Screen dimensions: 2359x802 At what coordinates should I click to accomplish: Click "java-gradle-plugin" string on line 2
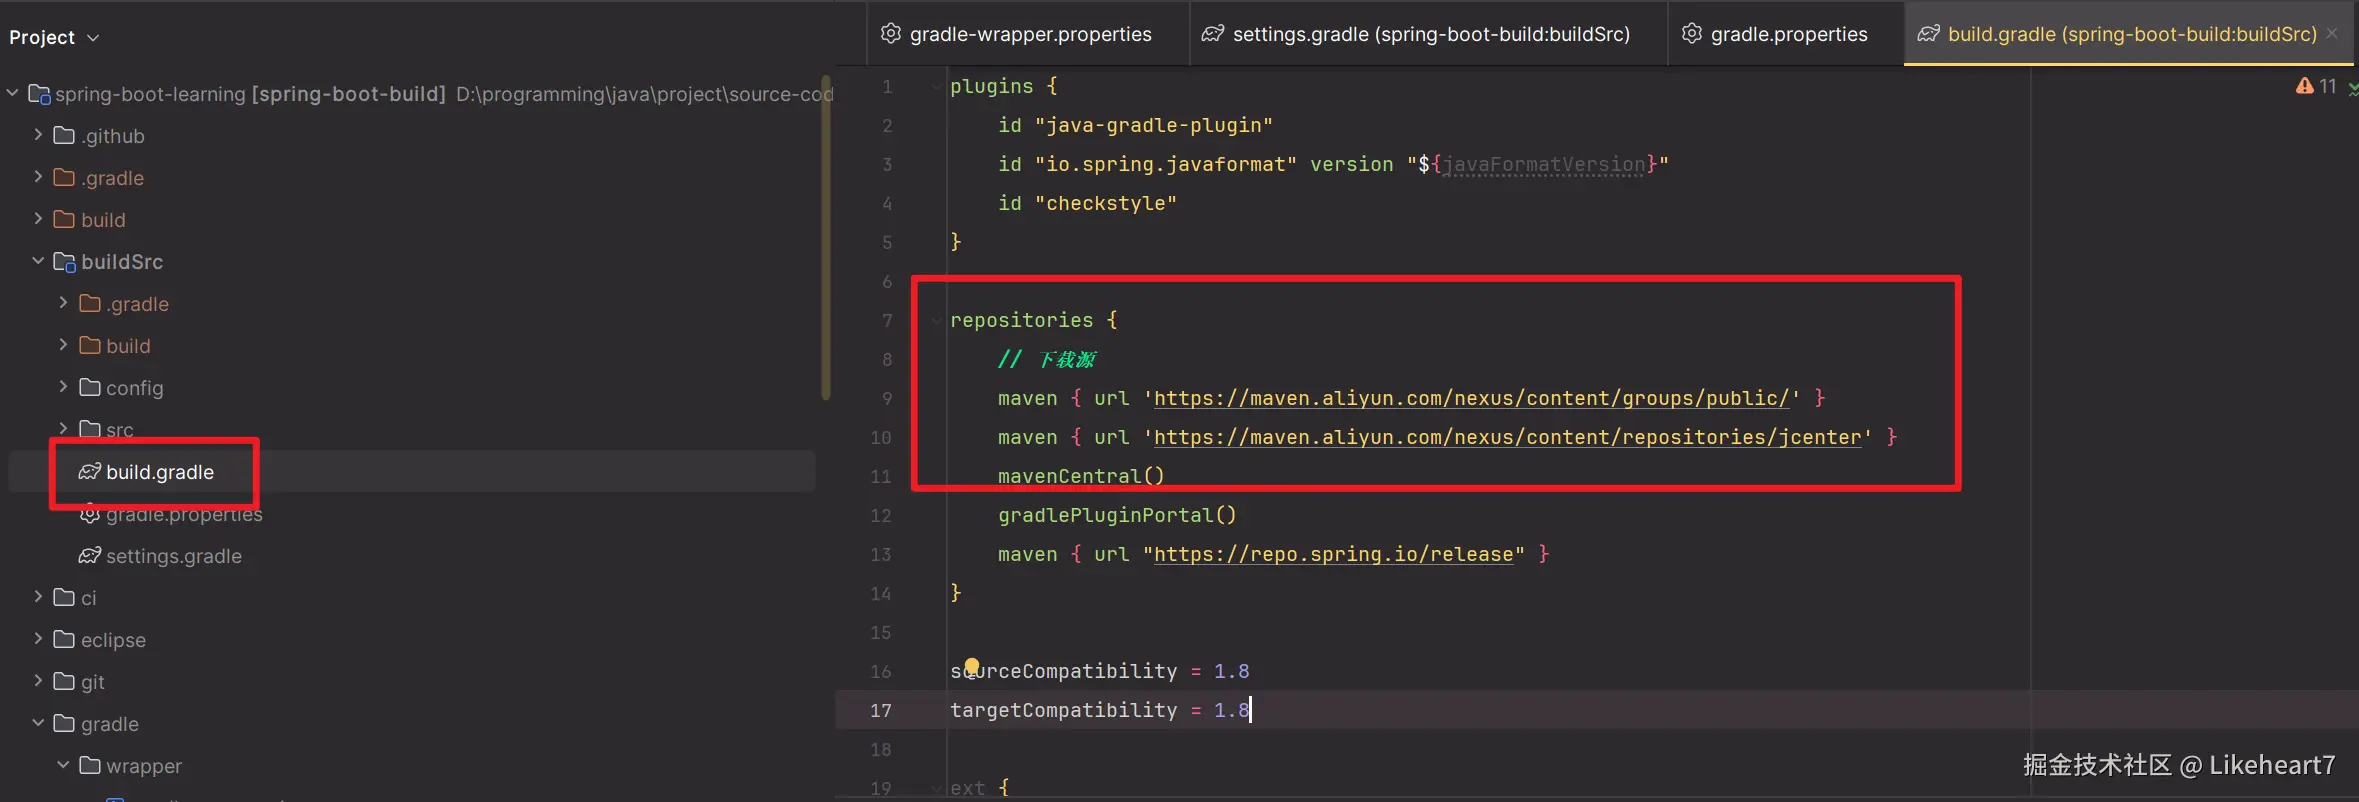click(x=1154, y=125)
